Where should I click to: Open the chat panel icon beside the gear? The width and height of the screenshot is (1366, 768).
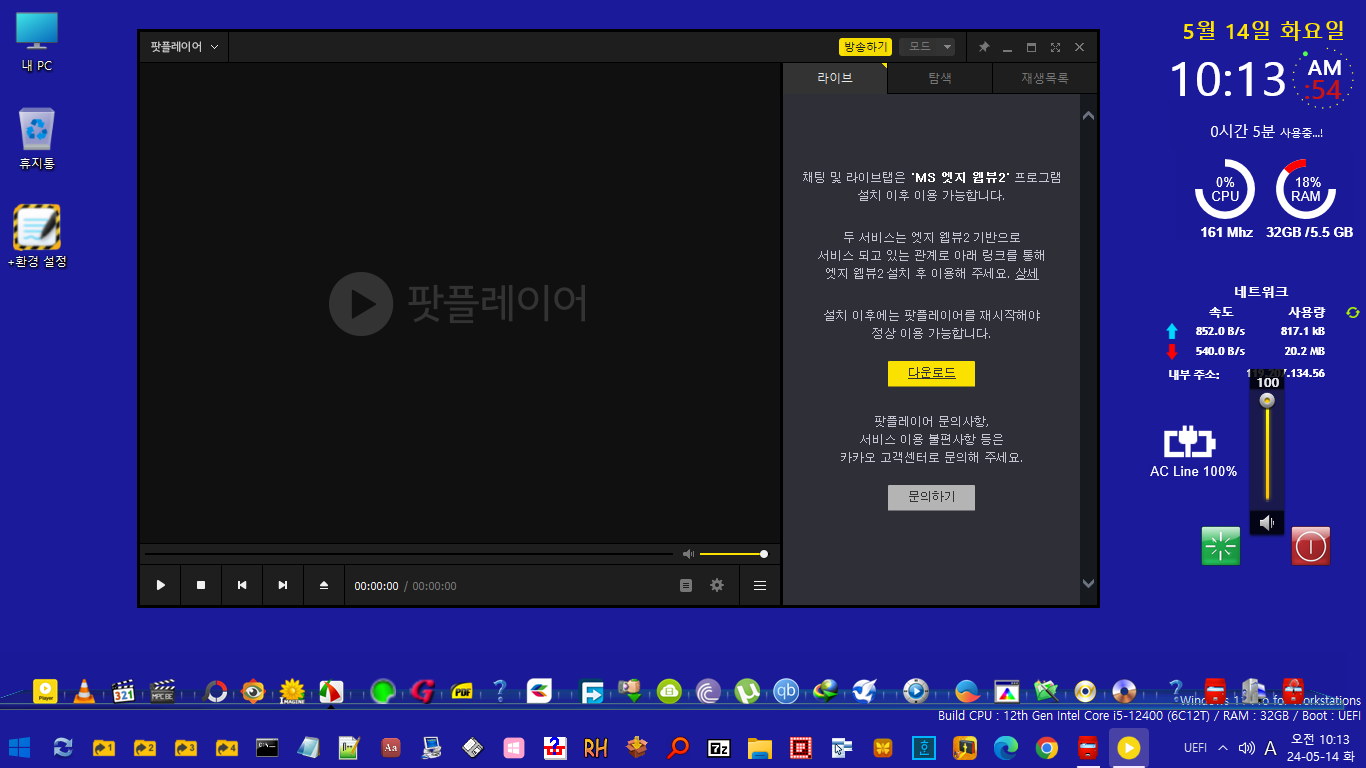click(686, 585)
